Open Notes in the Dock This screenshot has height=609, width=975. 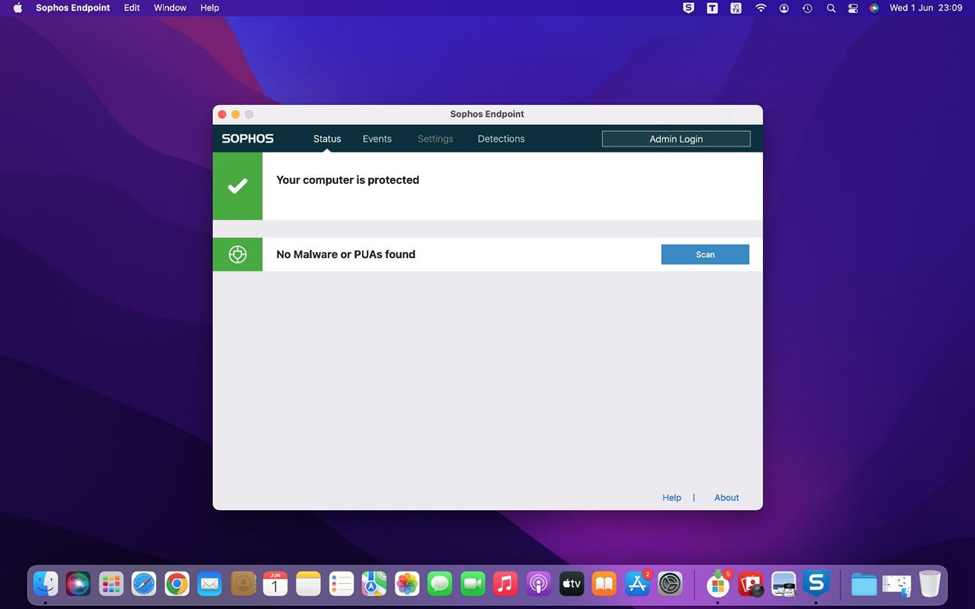[x=308, y=584]
